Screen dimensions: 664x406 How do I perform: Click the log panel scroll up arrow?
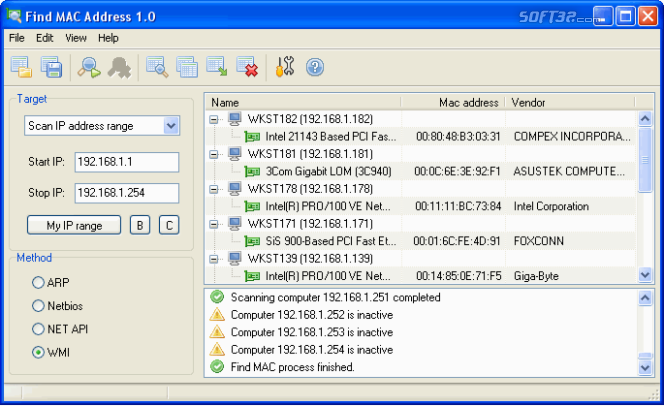click(x=645, y=298)
